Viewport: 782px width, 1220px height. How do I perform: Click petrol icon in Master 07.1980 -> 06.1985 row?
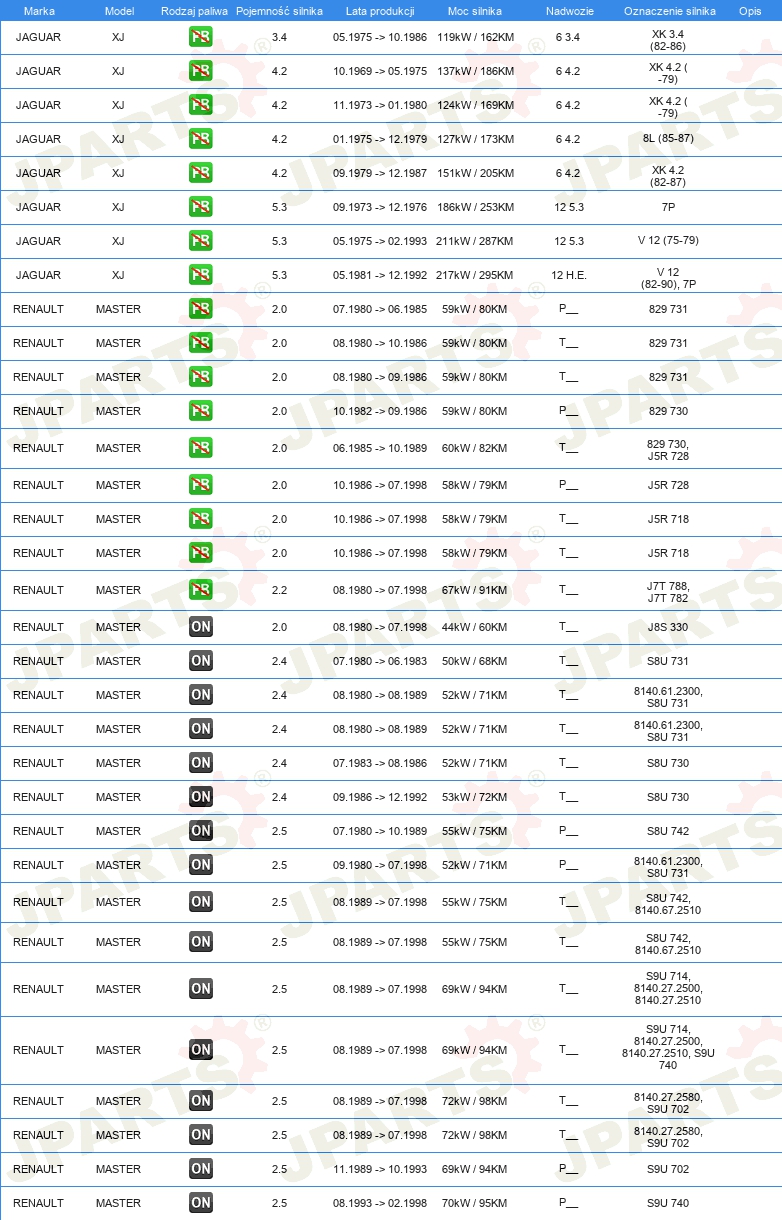(x=201, y=309)
